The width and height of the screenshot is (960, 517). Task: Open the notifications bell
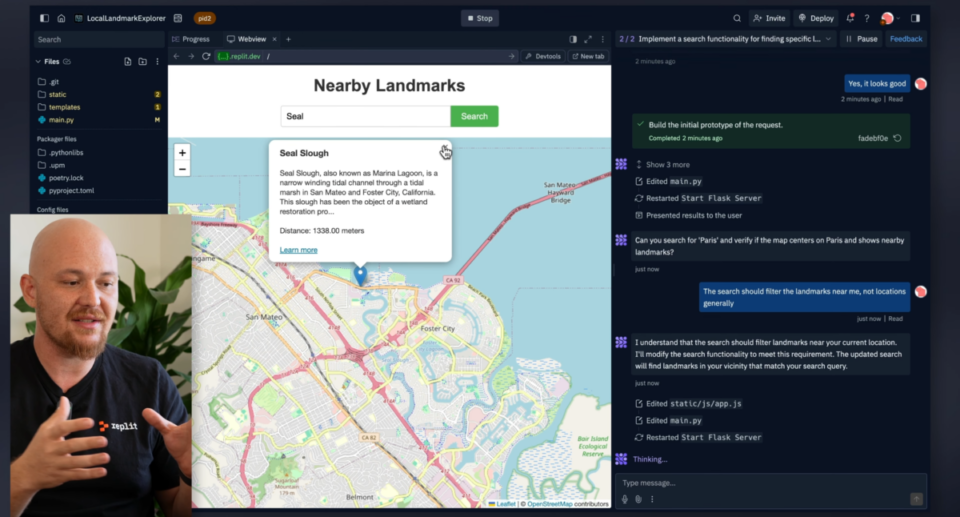click(x=850, y=18)
